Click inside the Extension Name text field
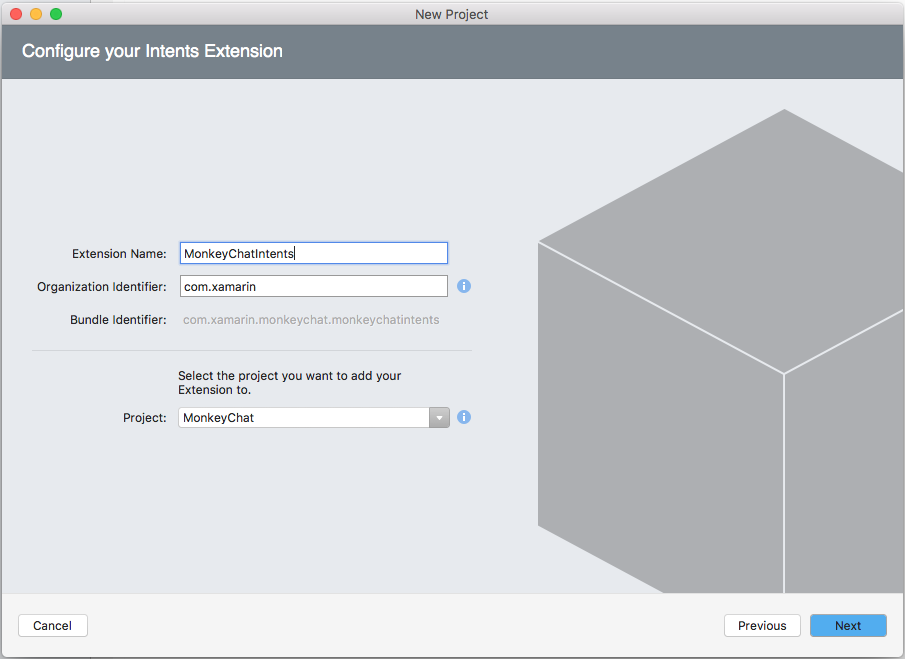Image resolution: width=905 pixels, height=659 pixels. pos(313,253)
